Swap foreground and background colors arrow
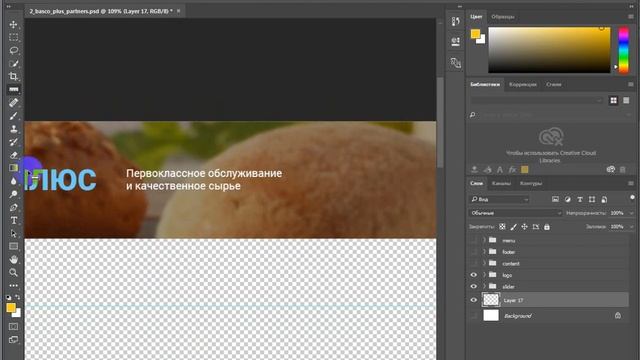The image size is (640, 360). (18, 297)
